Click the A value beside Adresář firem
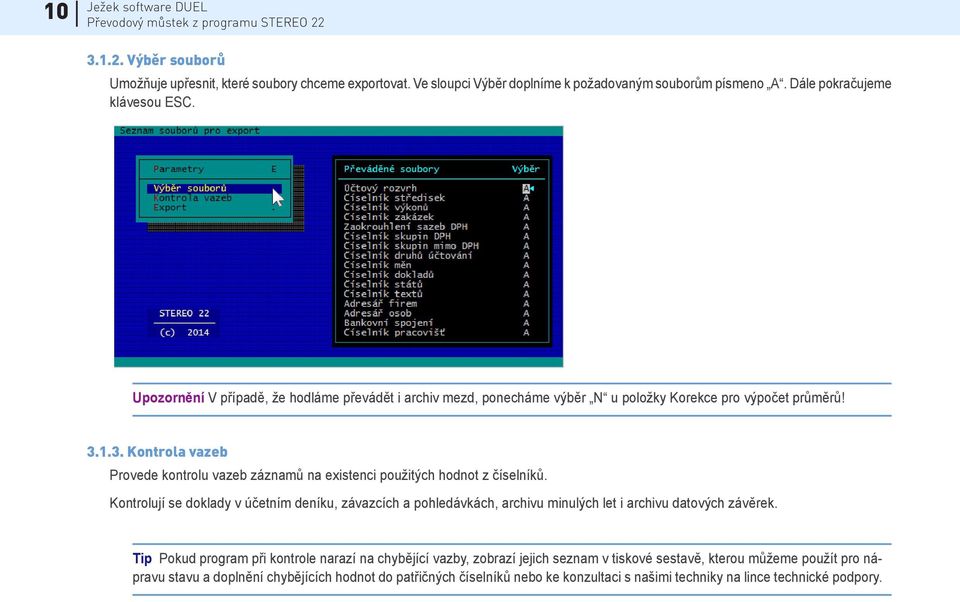The width and height of the screenshot is (960, 602). [526, 304]
